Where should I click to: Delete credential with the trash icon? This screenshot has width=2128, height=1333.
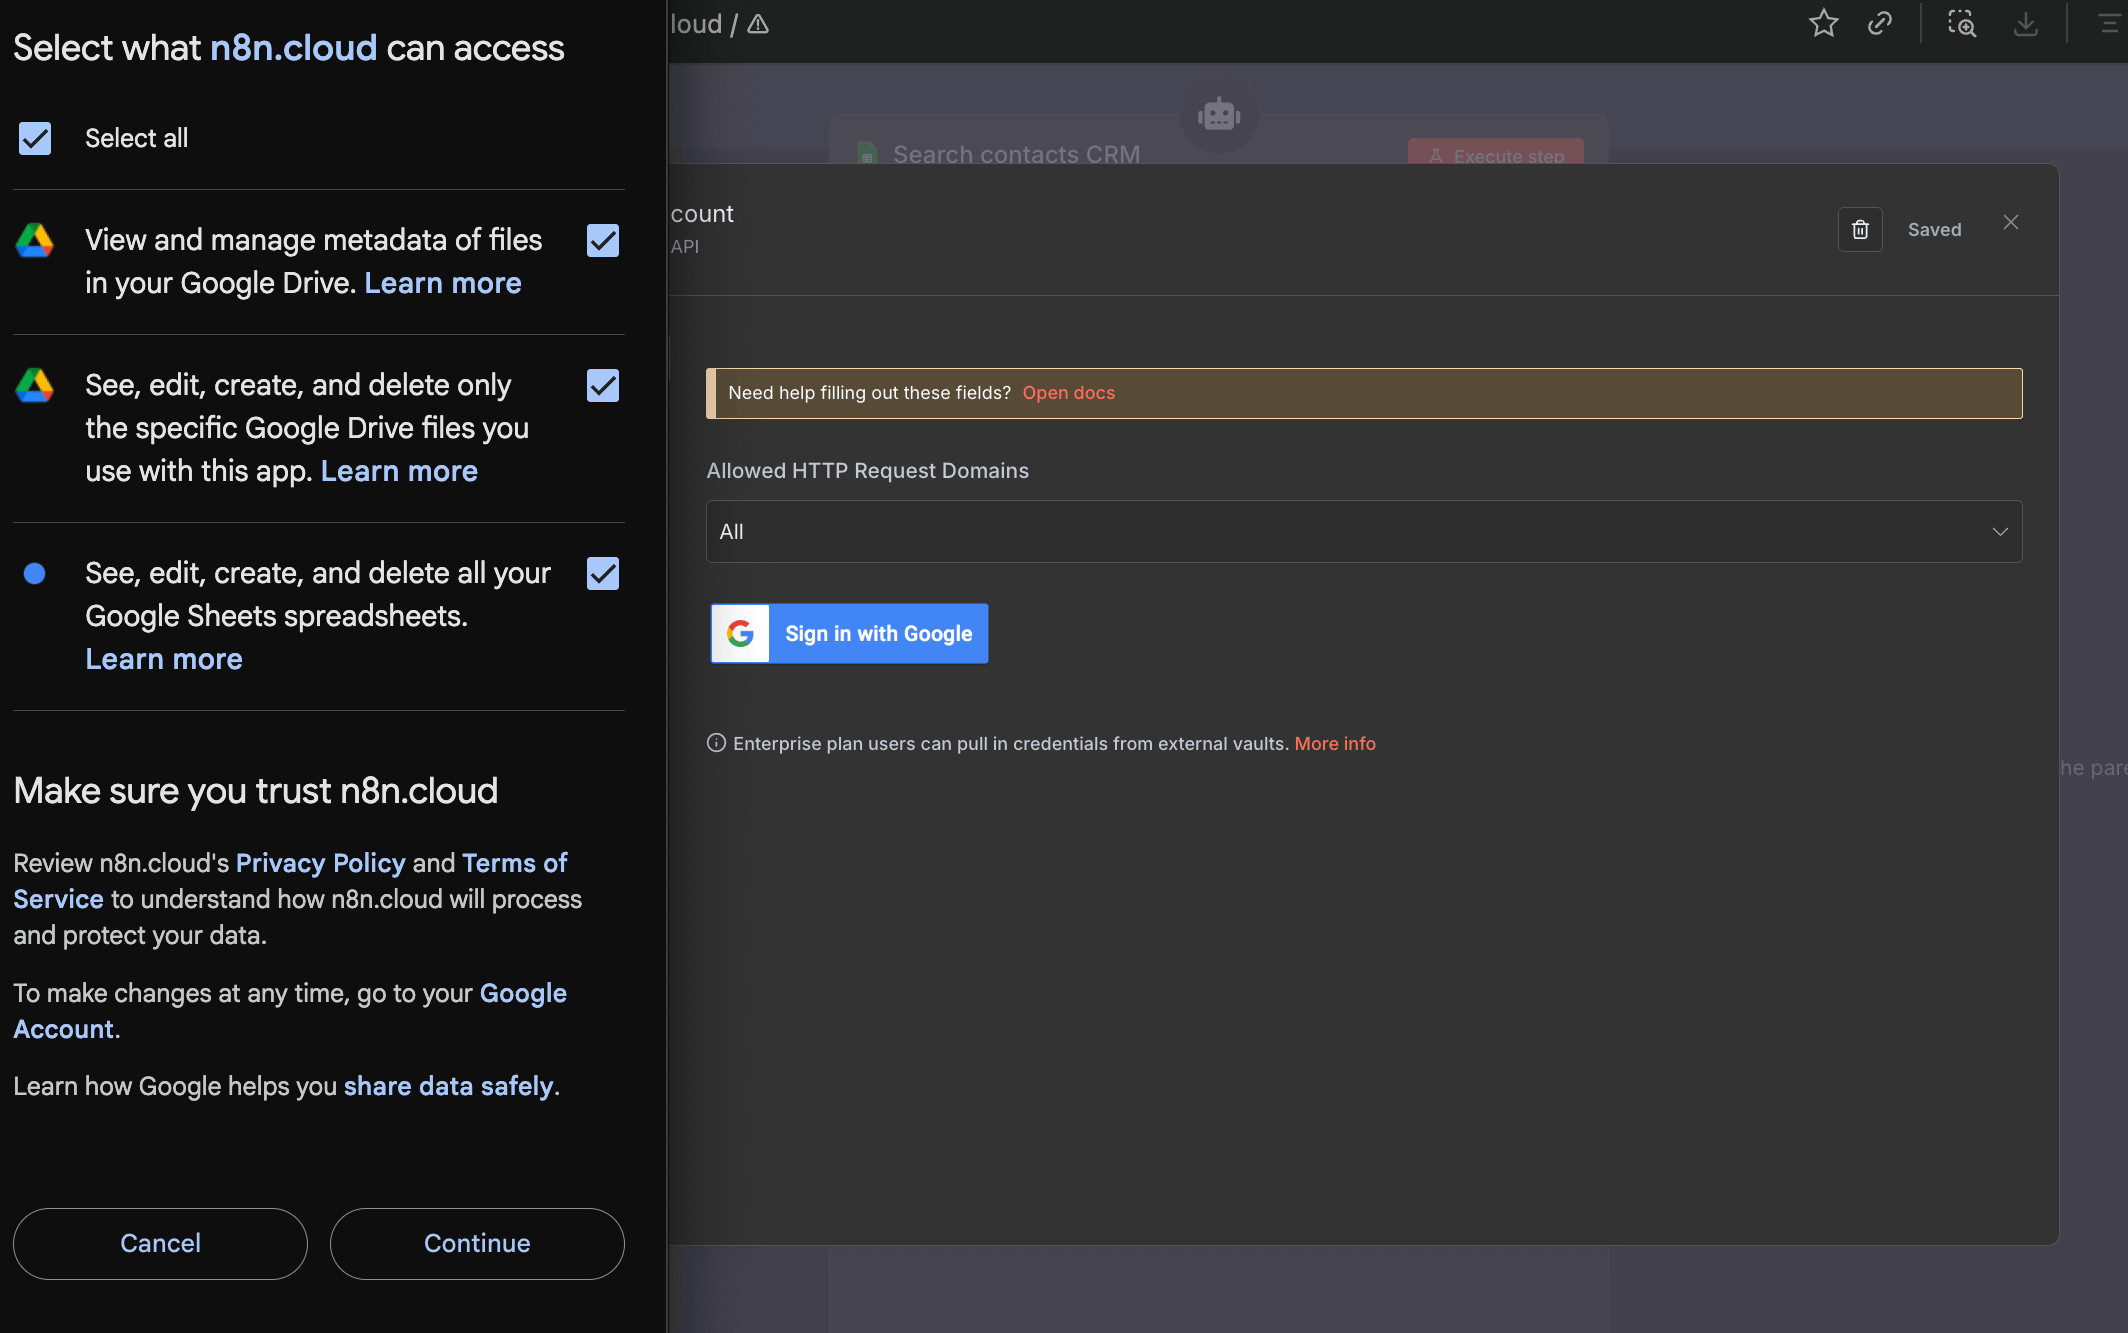pos(1860,230)
